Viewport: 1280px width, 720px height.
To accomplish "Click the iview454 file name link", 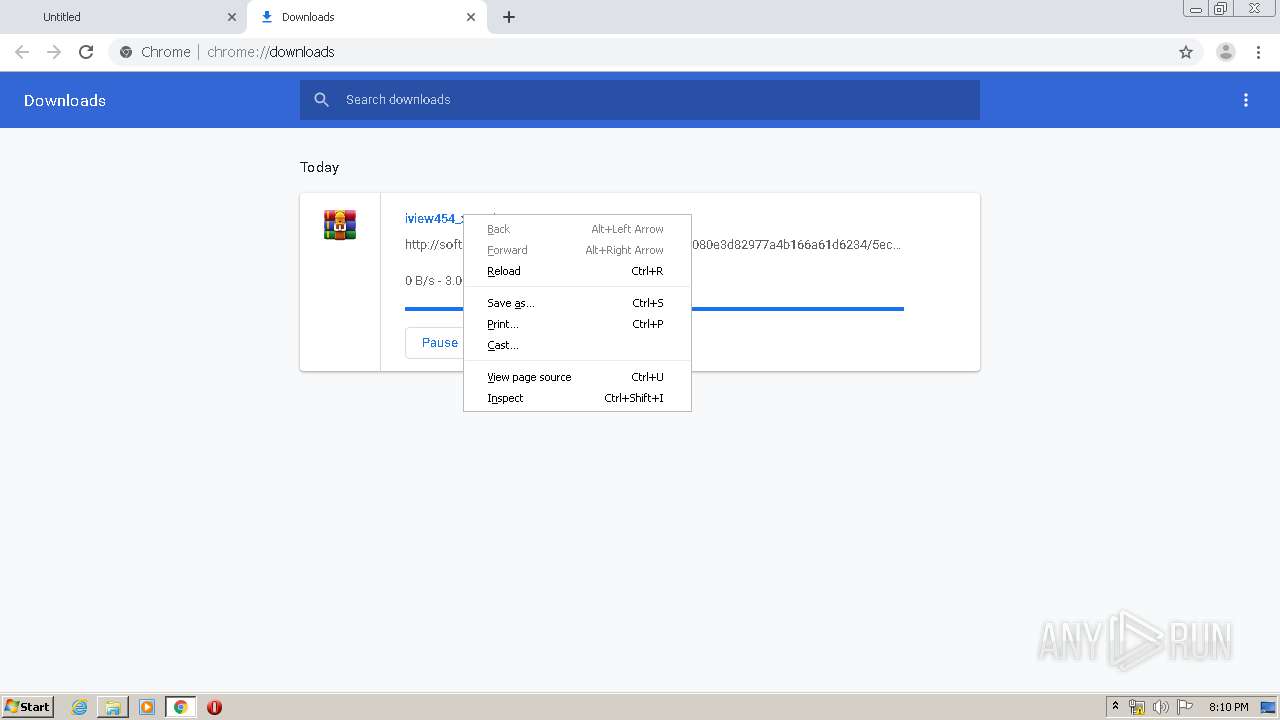I will pyautogui.click(x=434, y=219).
